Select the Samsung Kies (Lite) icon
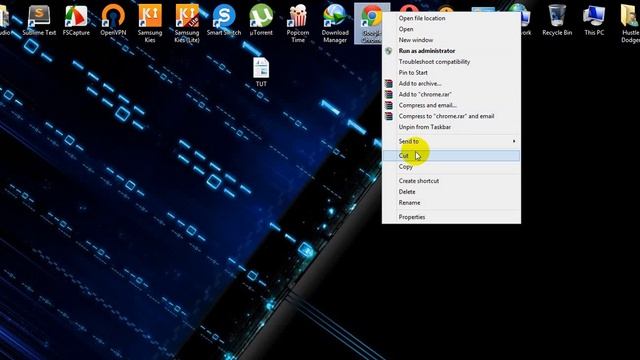640x360 pixels. tap(187, 23)
